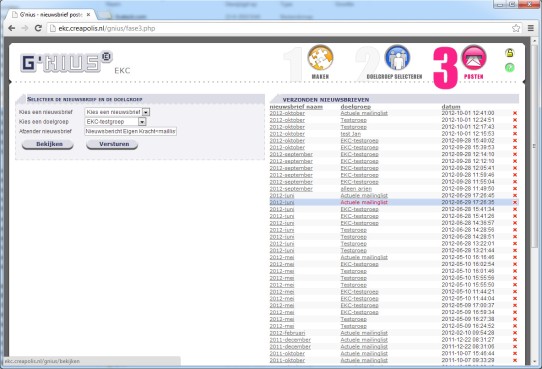
Task: Open Testgroep link dated 2012-06-28 14:28:56
Action: tap(354, 230)
